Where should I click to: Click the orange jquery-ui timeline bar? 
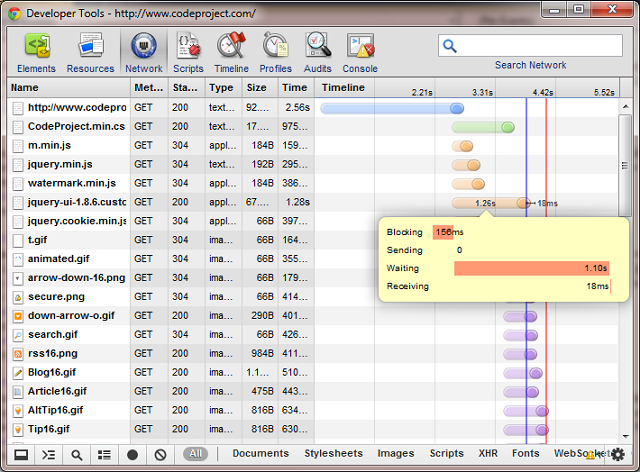(x=491, y=203)
